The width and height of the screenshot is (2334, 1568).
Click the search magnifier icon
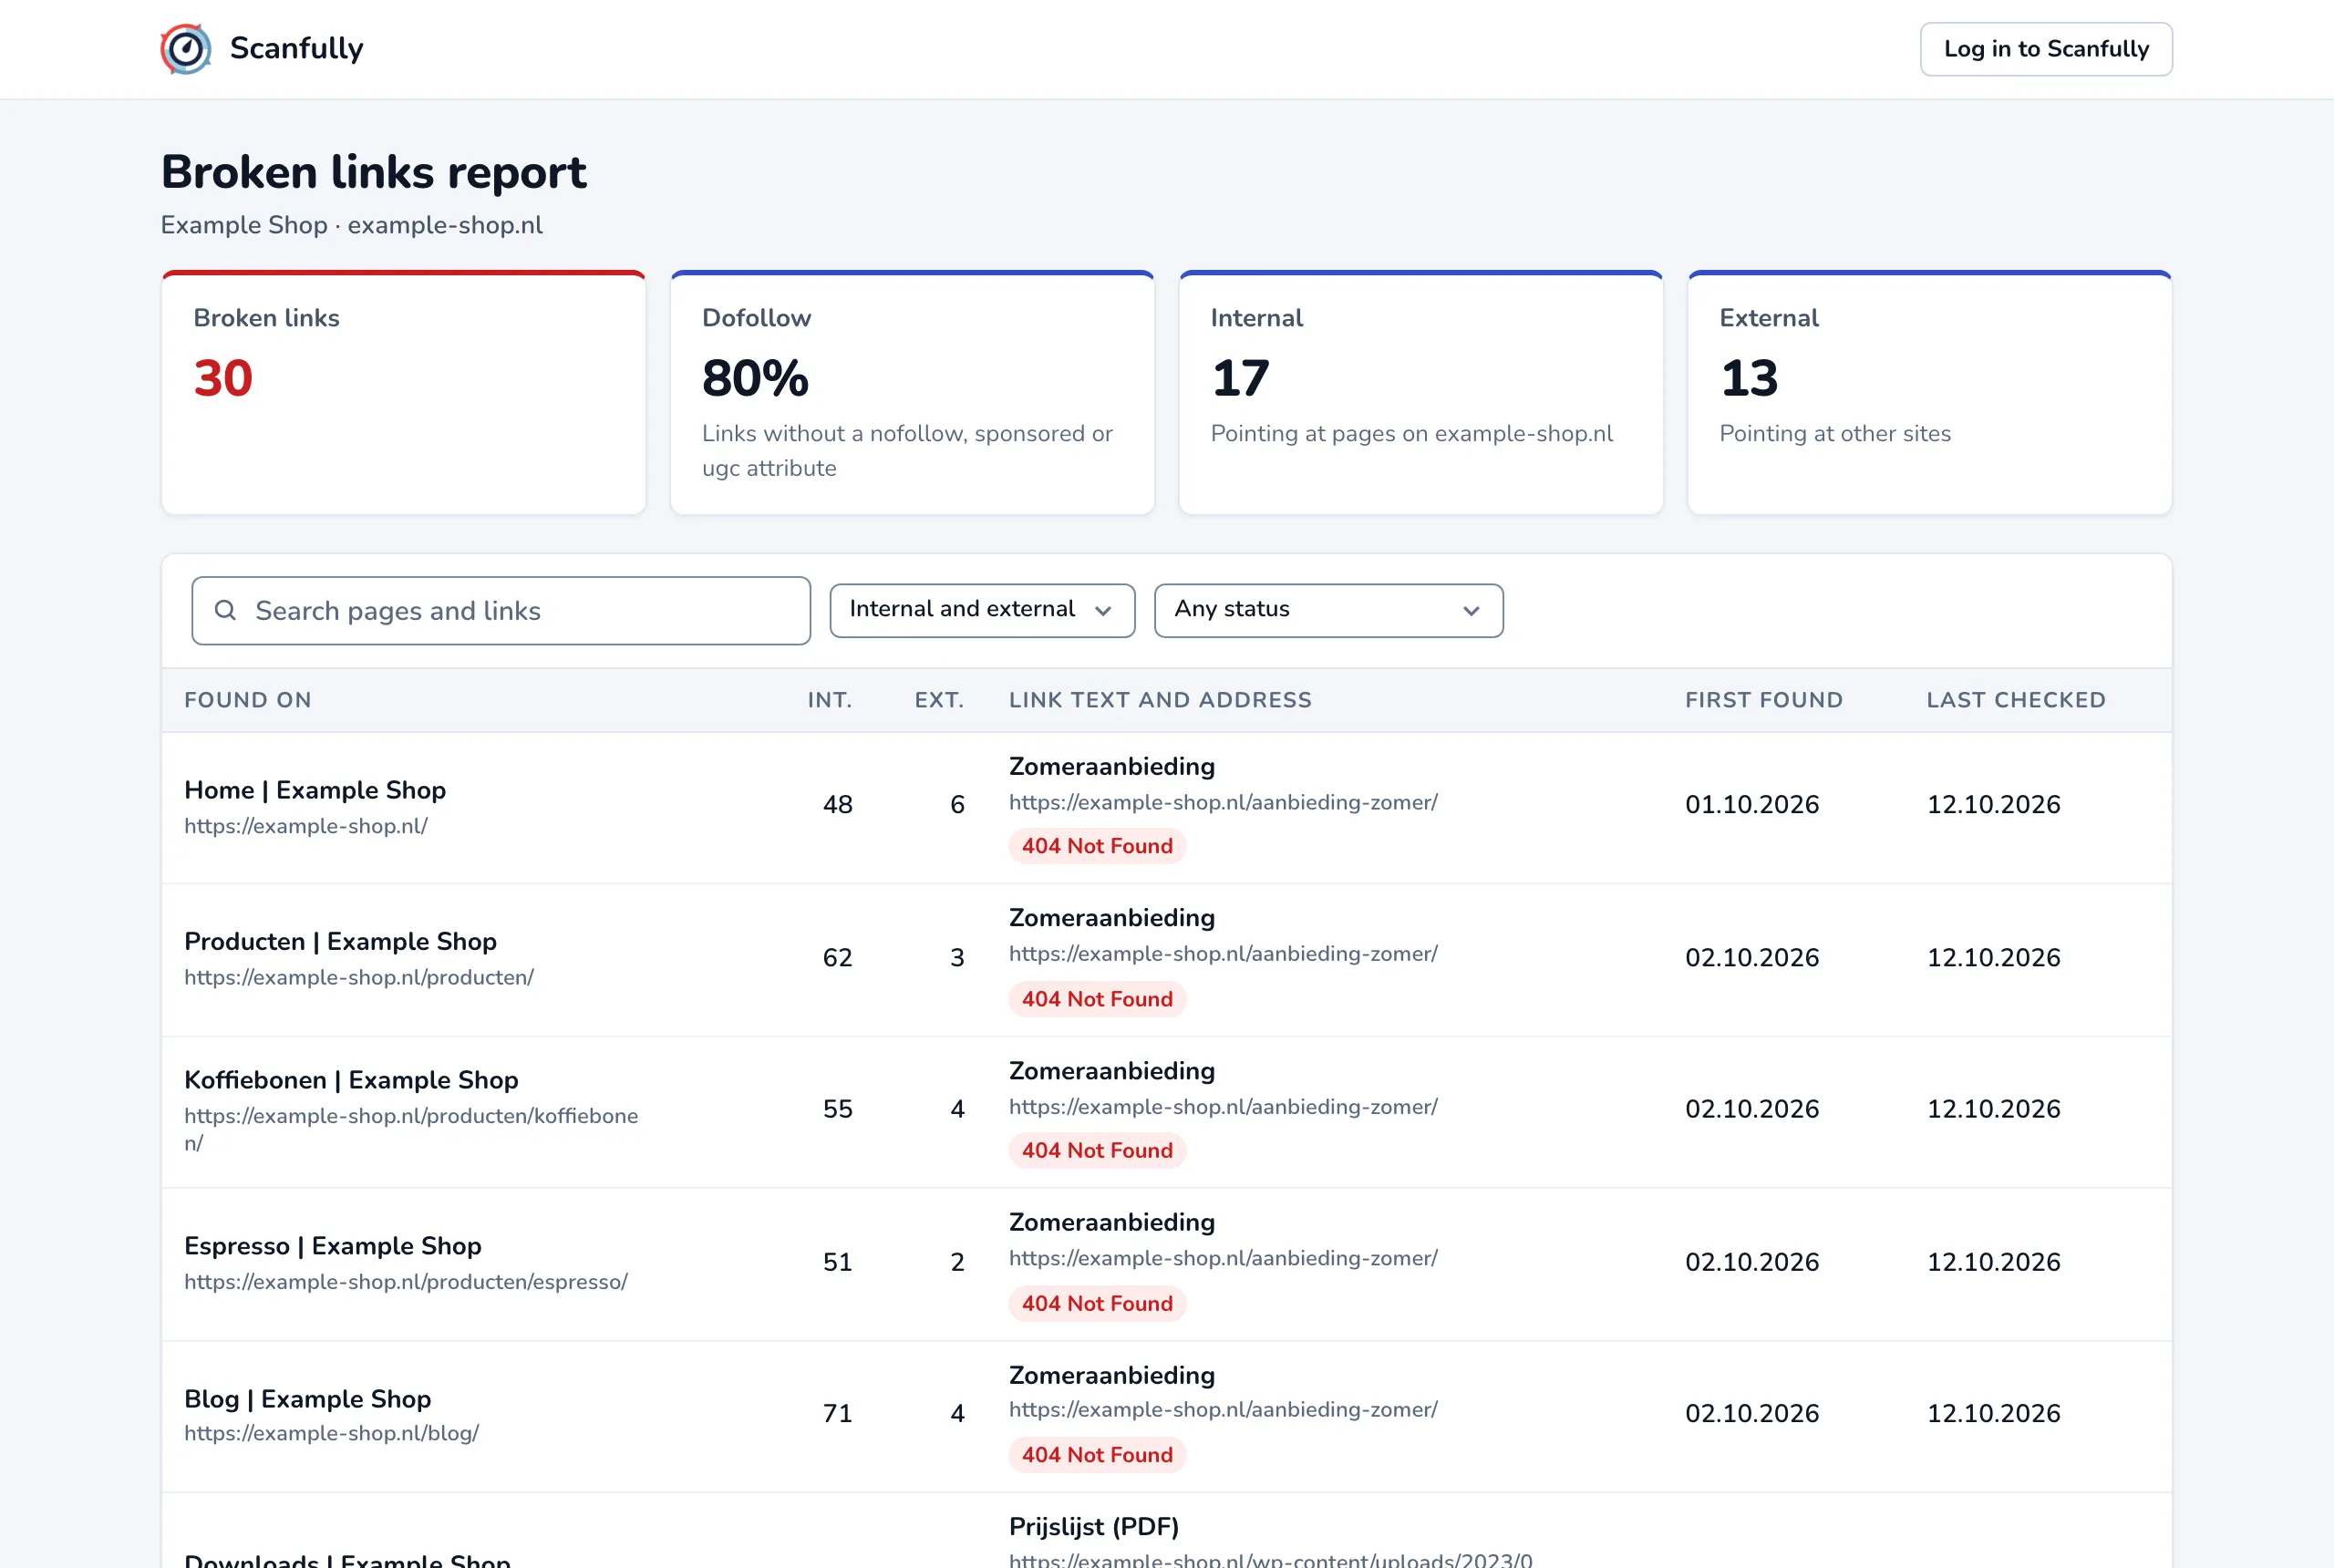coord(226,610)
